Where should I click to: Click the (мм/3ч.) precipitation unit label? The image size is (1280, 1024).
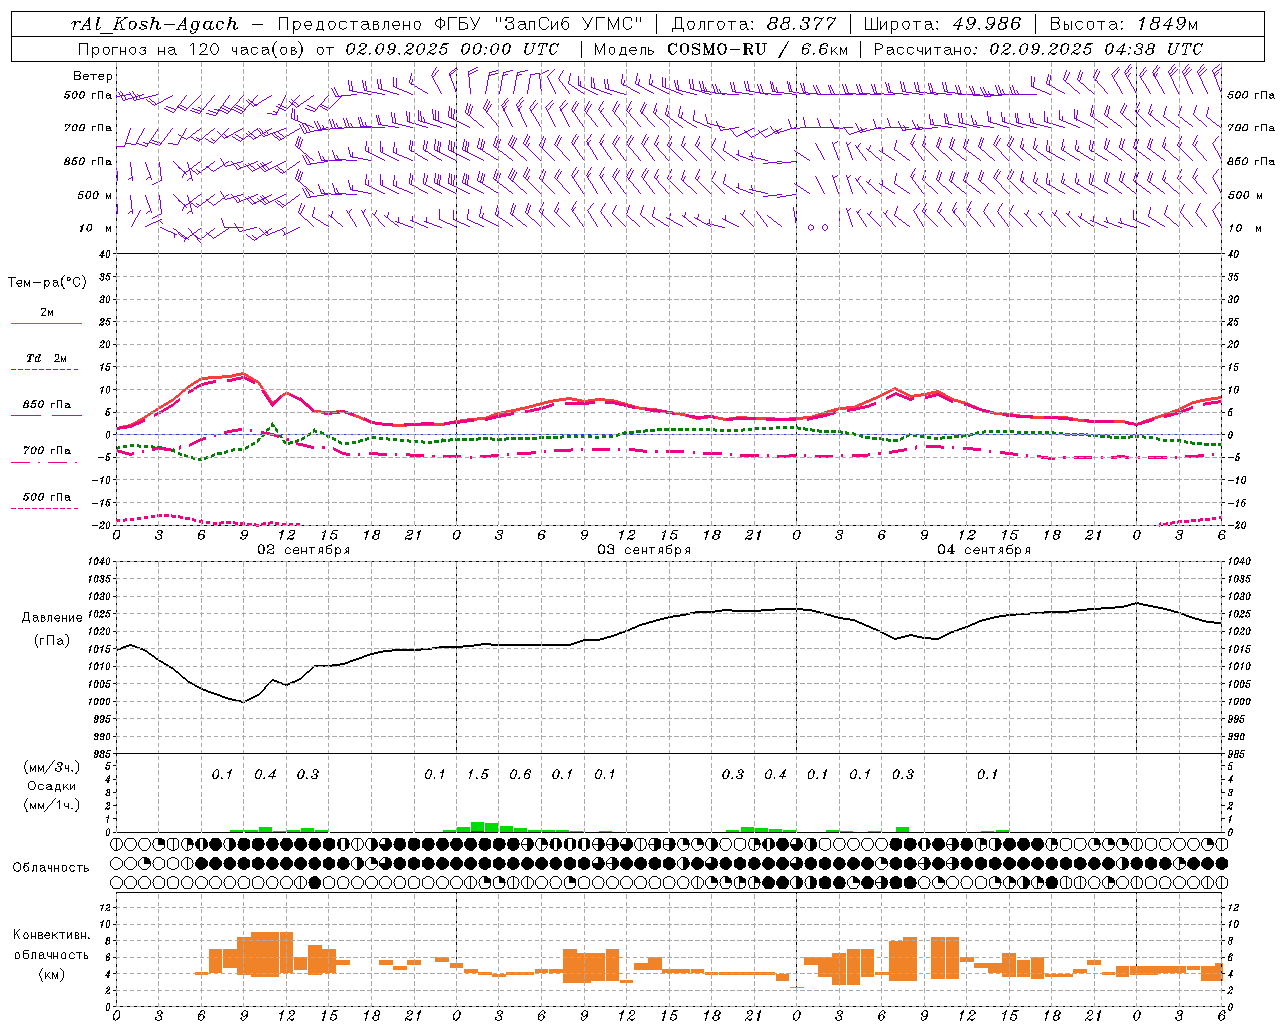coord(52,767)
